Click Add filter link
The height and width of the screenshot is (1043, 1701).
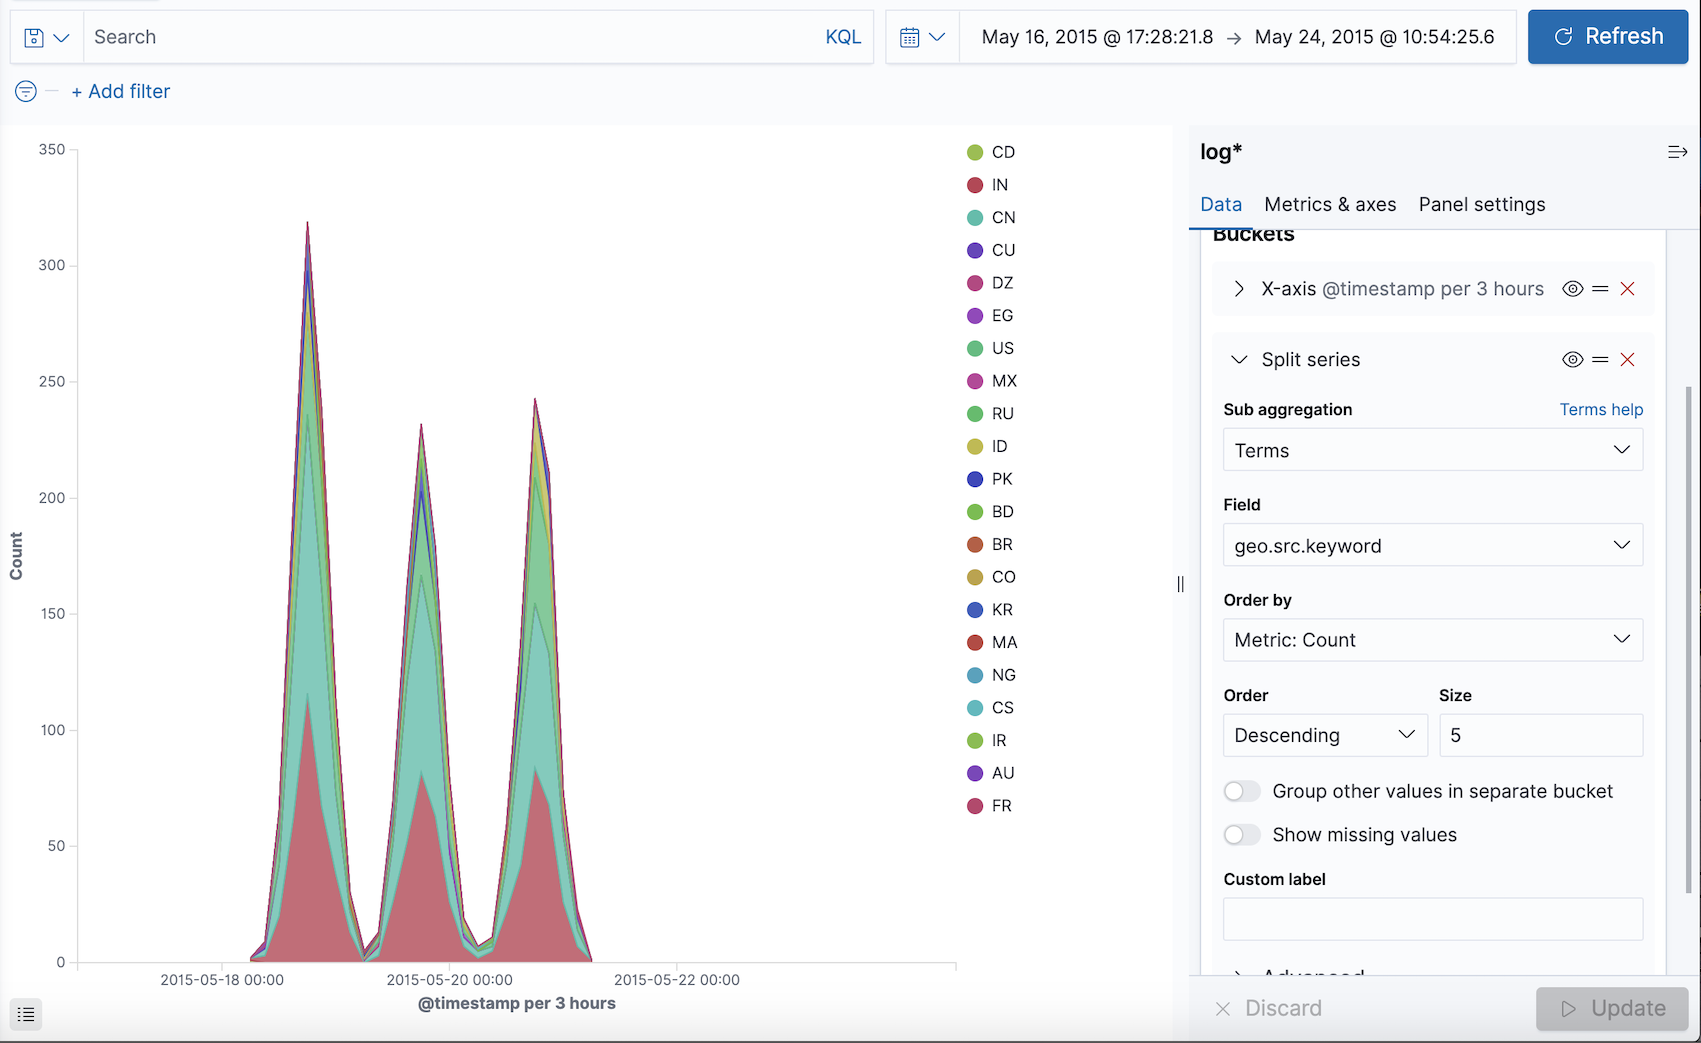[121, 92]
